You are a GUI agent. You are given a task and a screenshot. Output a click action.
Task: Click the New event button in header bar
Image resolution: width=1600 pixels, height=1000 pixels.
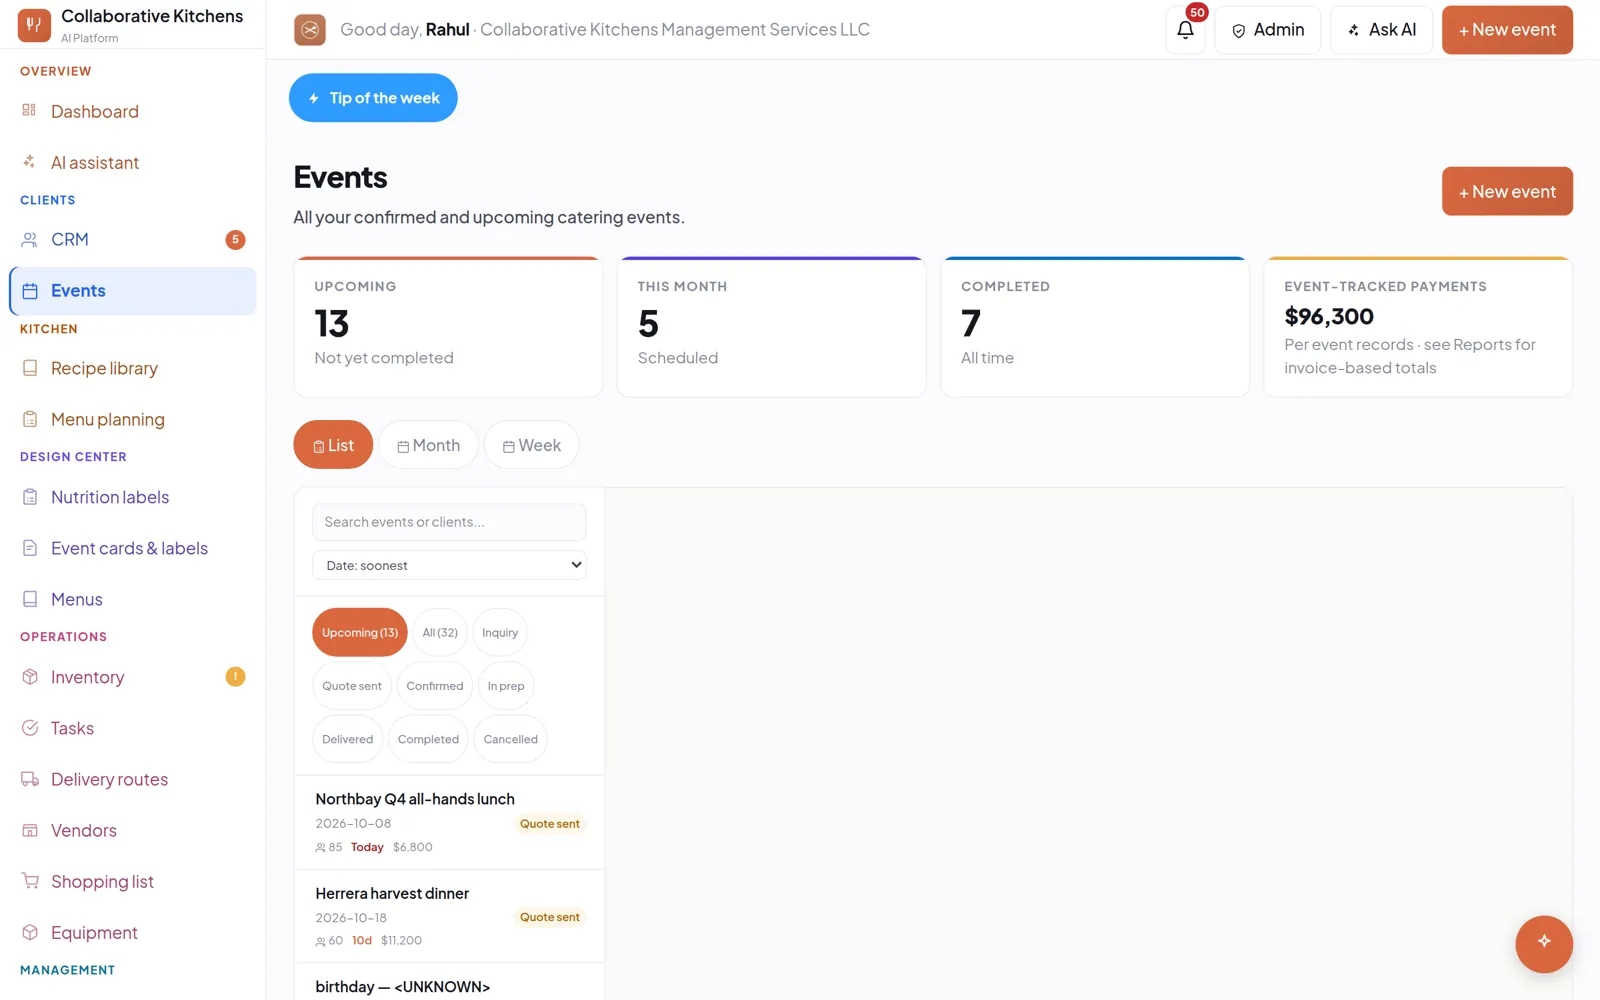[x=1507, y=30]
